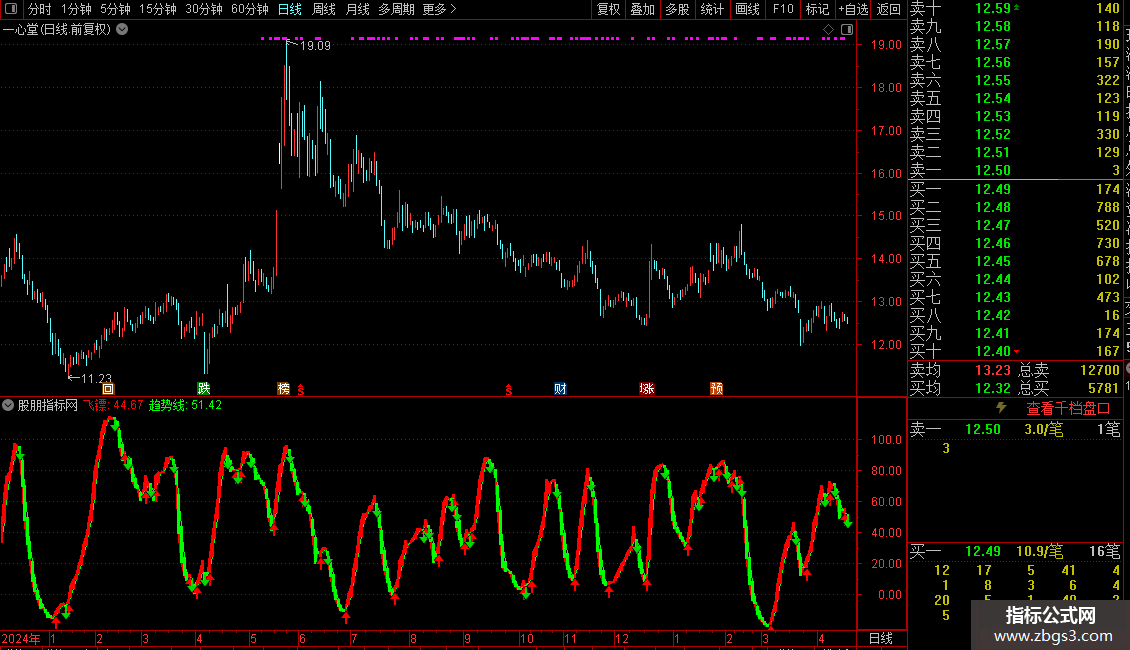Click the 总卖 12700 value
Image resolution: width=1130 pixels, height=650 pixels.
coord(1100,370)
